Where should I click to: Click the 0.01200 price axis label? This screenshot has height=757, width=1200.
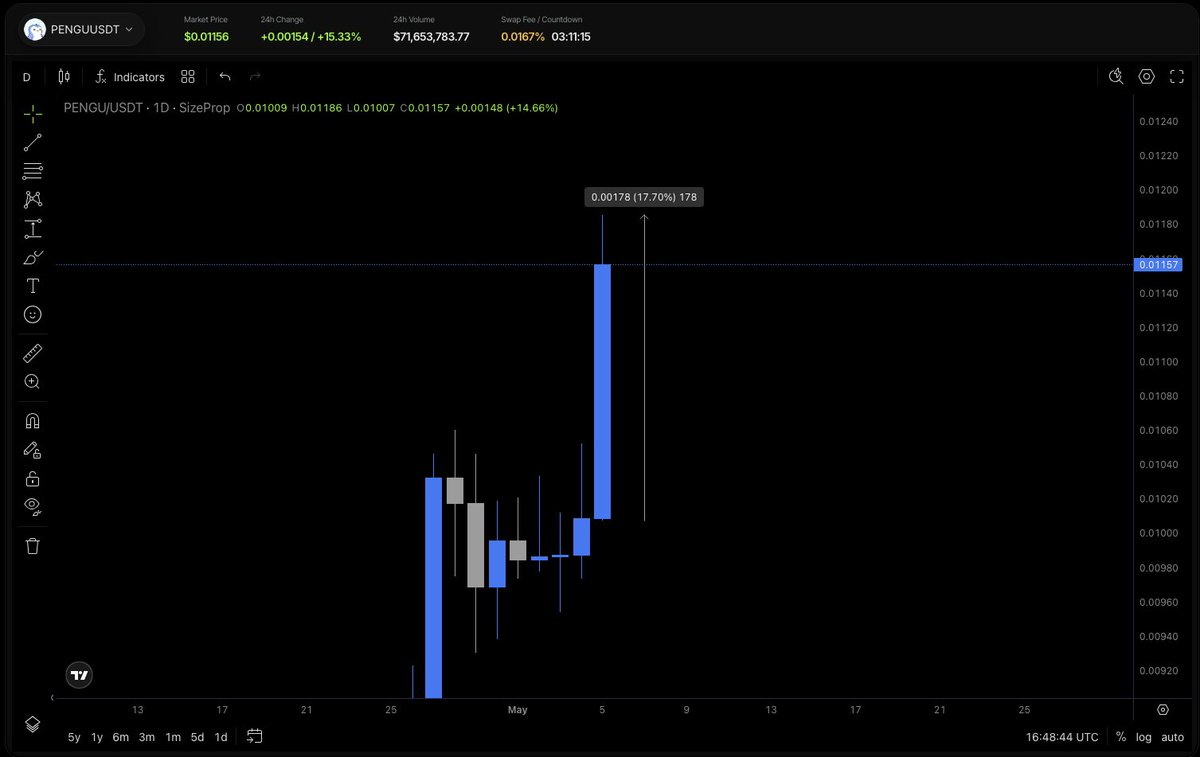[1158, 190]
